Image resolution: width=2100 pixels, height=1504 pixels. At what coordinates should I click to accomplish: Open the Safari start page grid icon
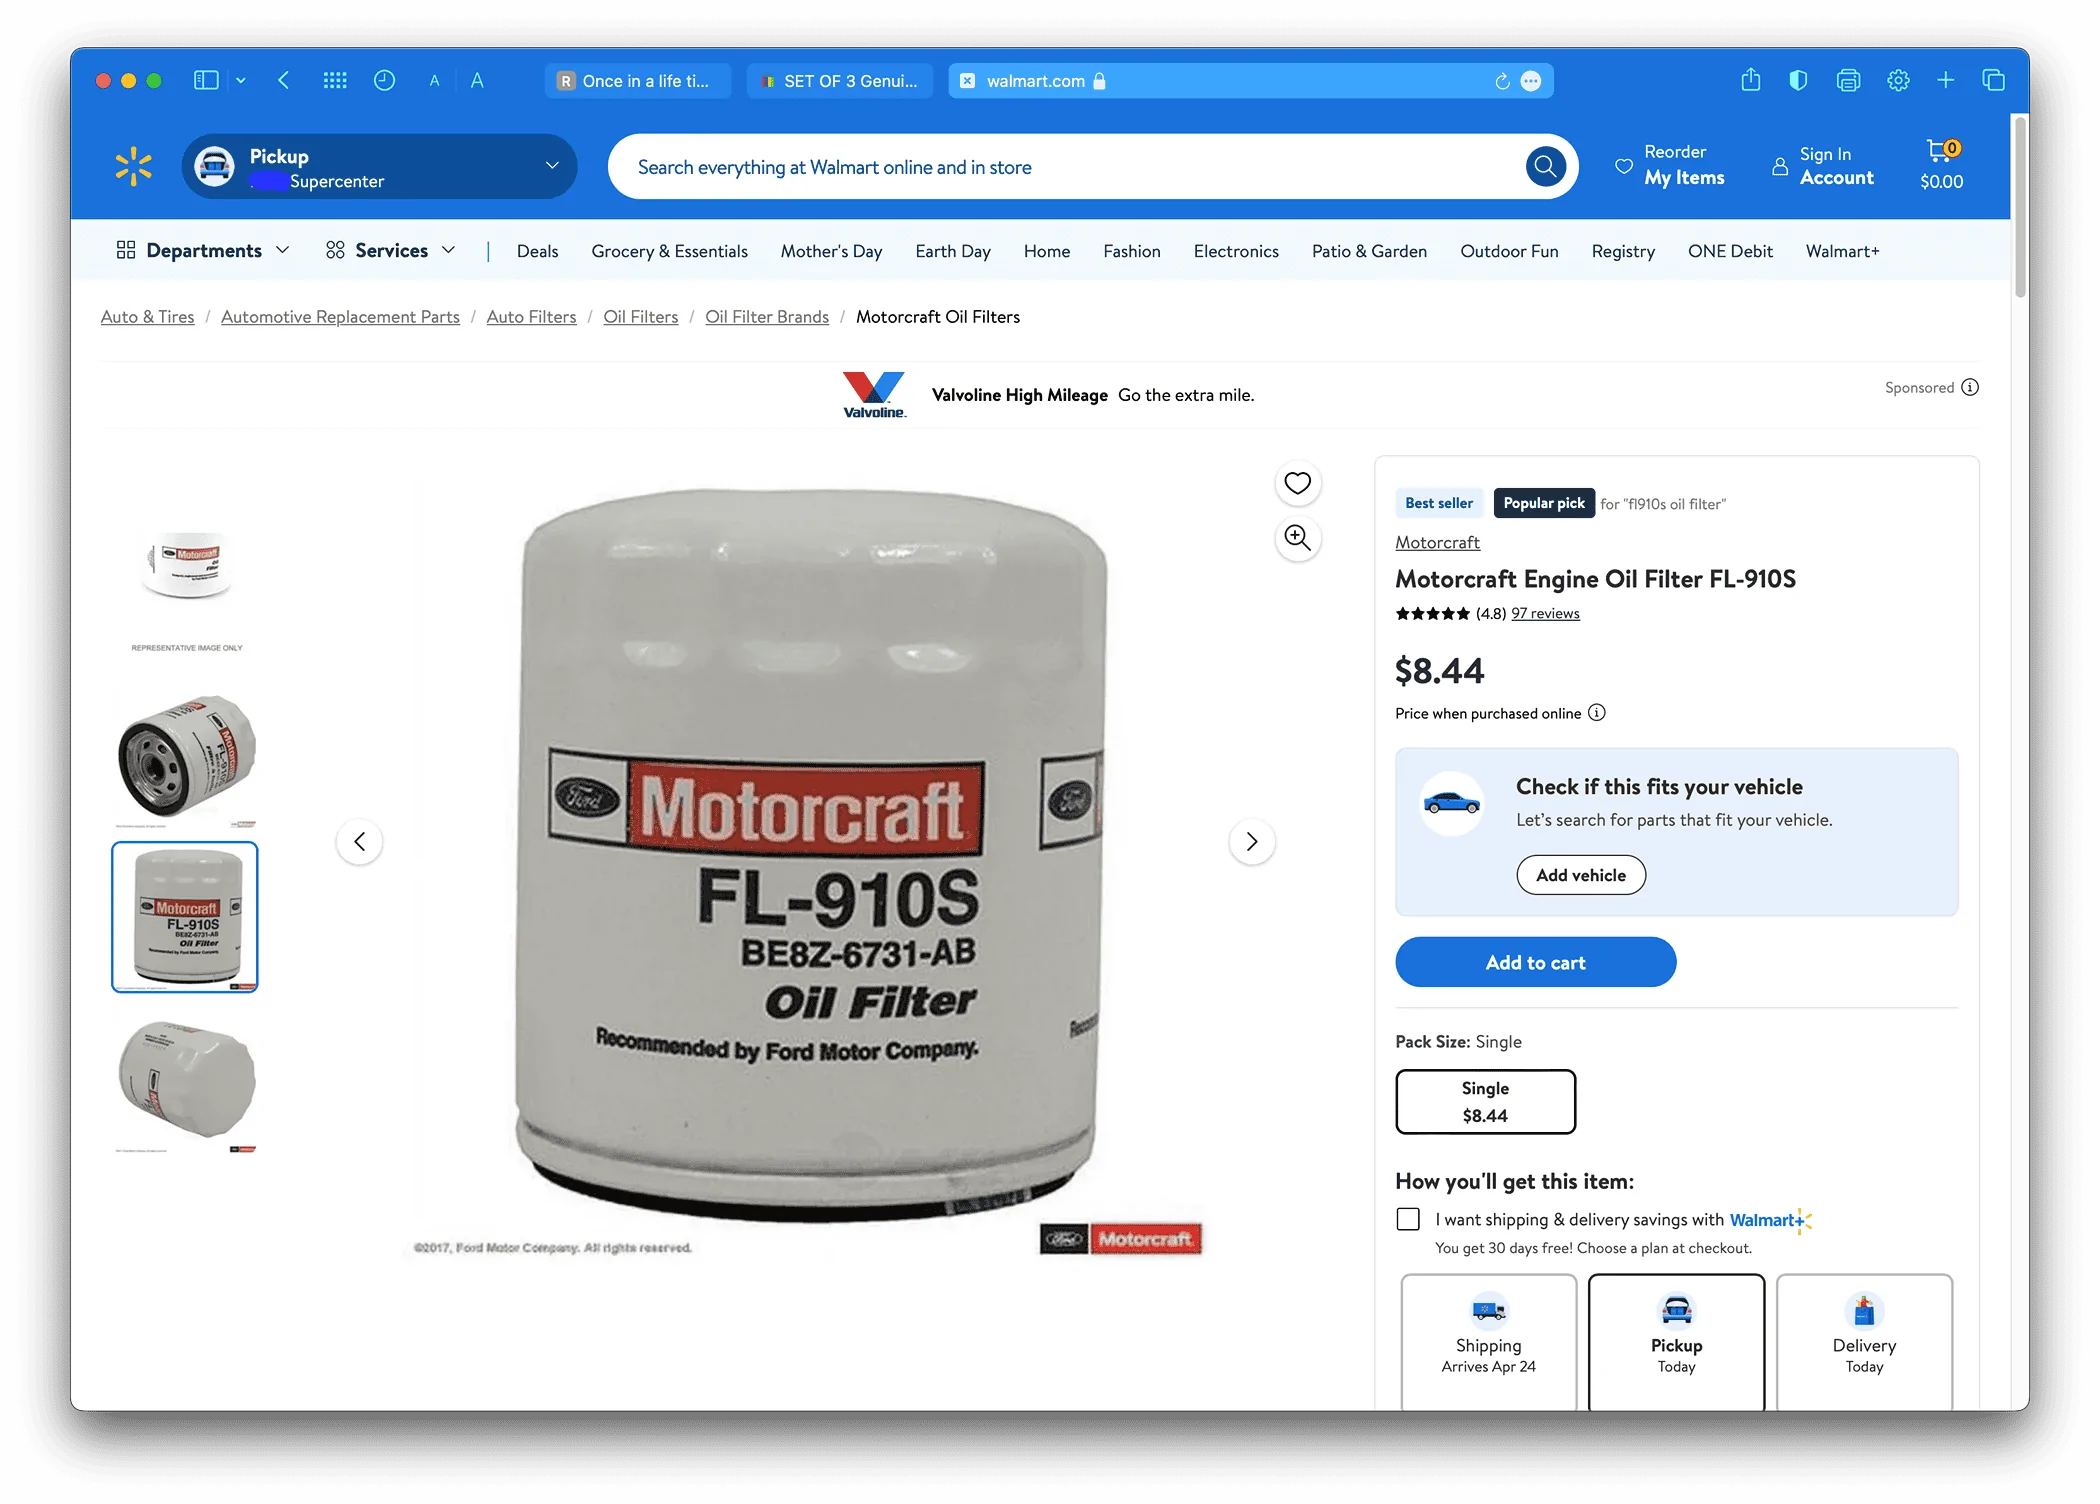(x=335, y=80)
